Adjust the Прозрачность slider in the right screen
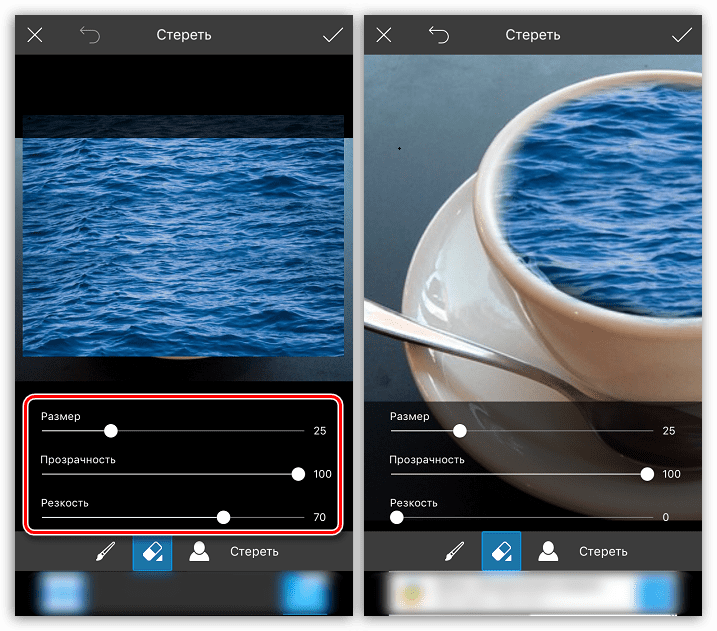This screenshot has height=631, width=717. pyautogui.click(x=647, y=474)
